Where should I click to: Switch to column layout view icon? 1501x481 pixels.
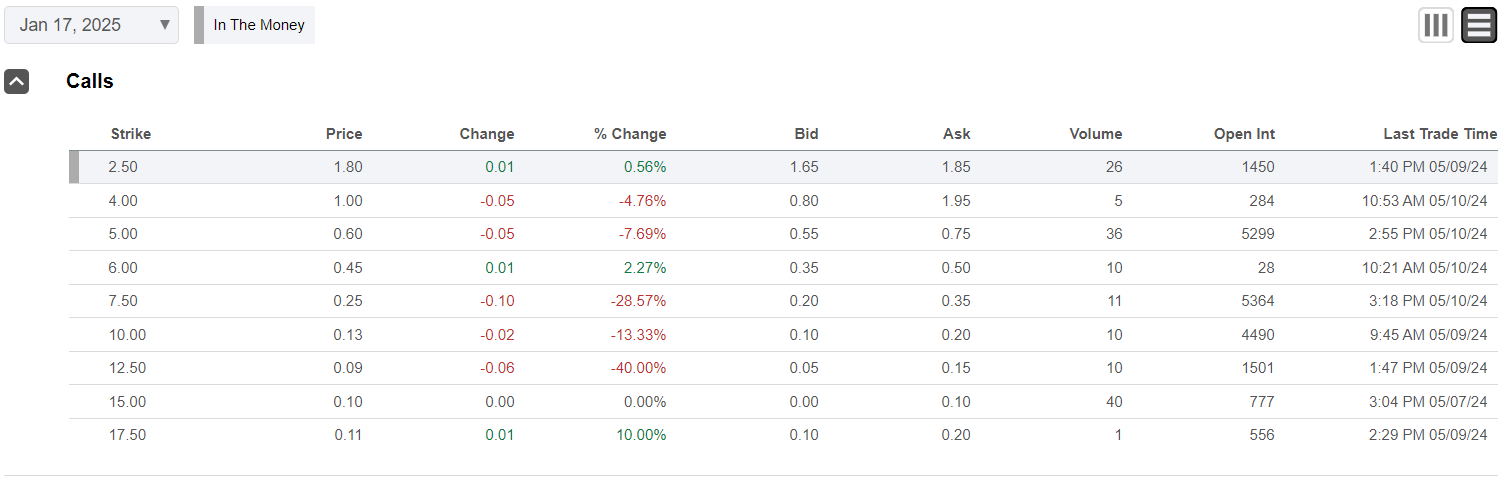[1435, 25]
